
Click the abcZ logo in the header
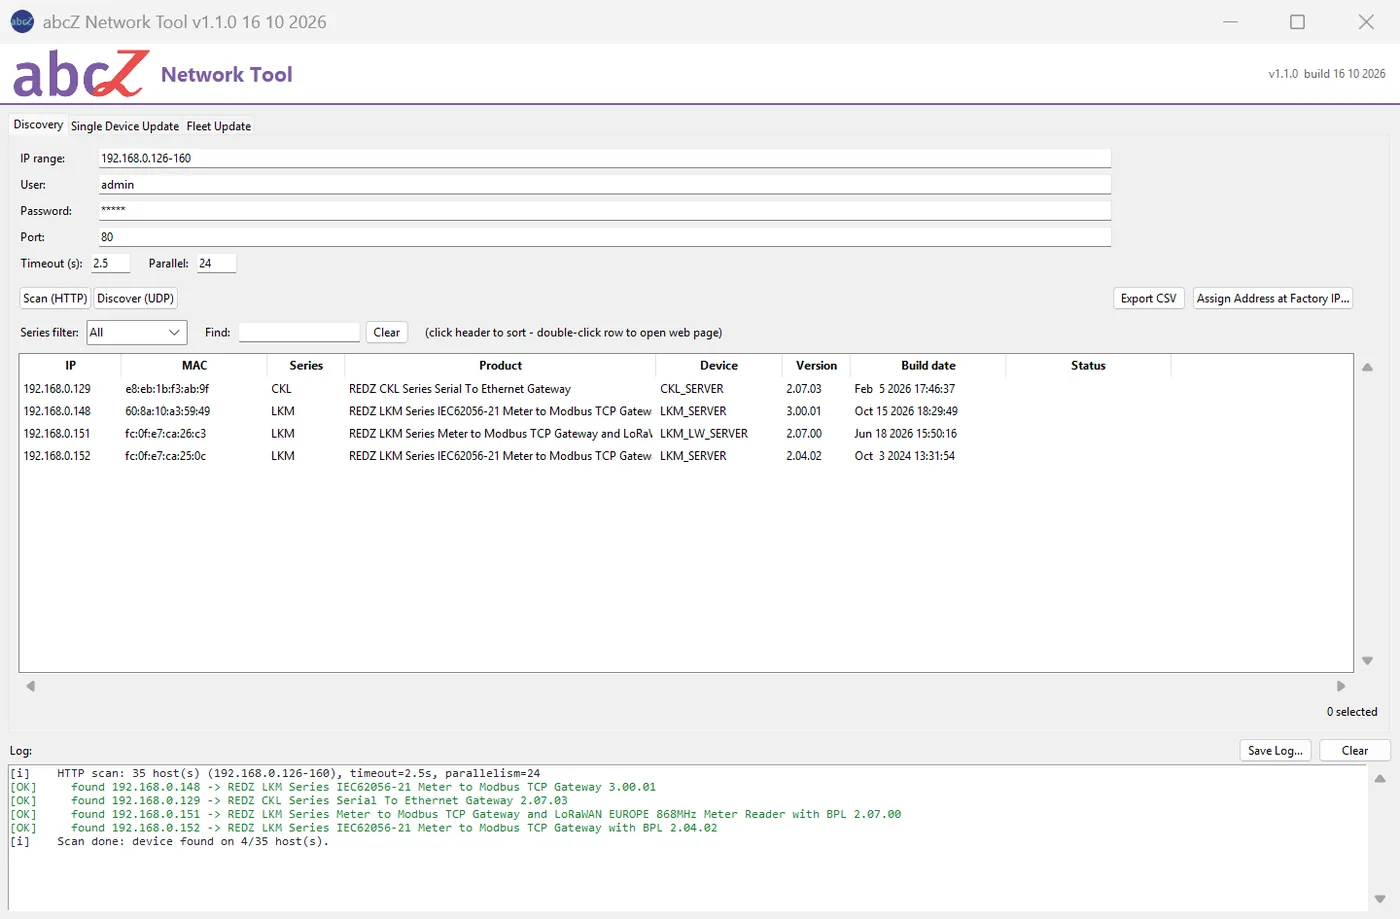coord(80,74)
